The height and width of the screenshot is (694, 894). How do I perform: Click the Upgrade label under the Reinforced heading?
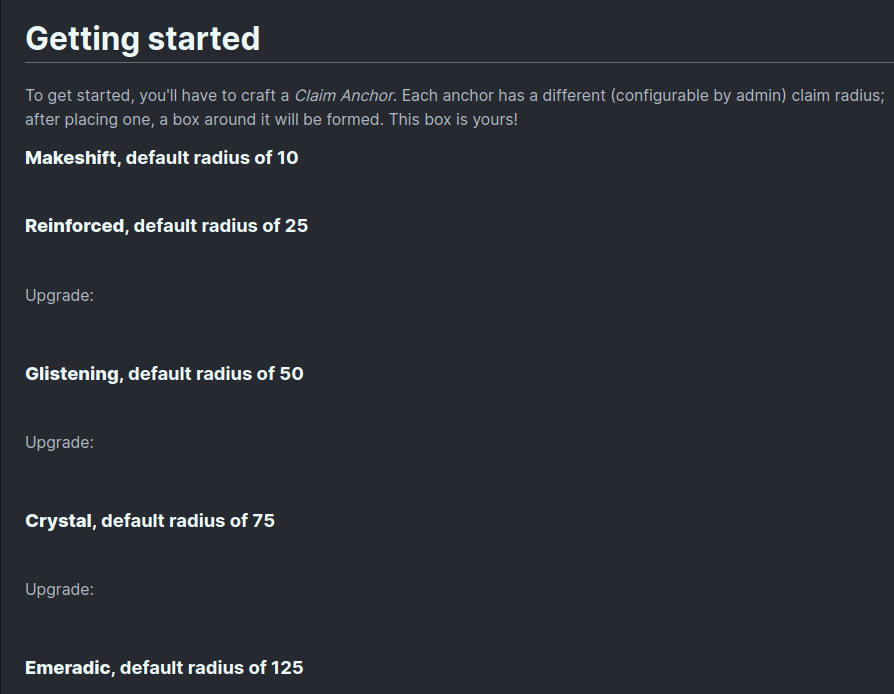click(59, 295)
